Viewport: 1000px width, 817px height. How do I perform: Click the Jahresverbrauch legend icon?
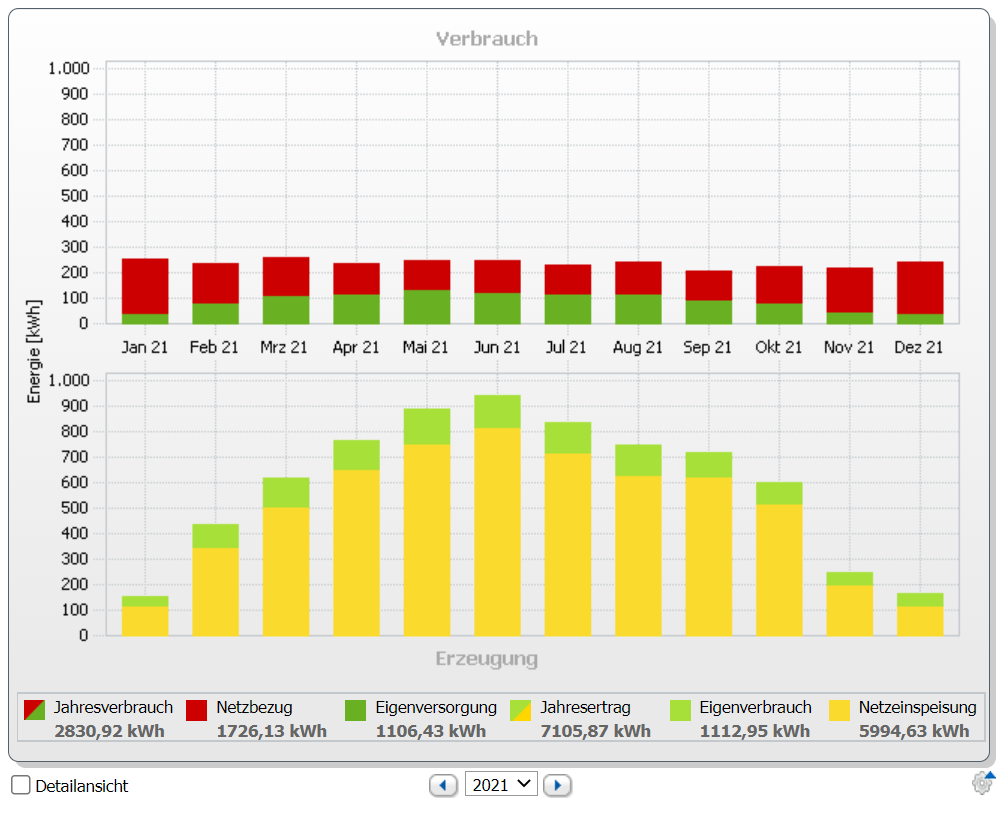tap(34, 710)
